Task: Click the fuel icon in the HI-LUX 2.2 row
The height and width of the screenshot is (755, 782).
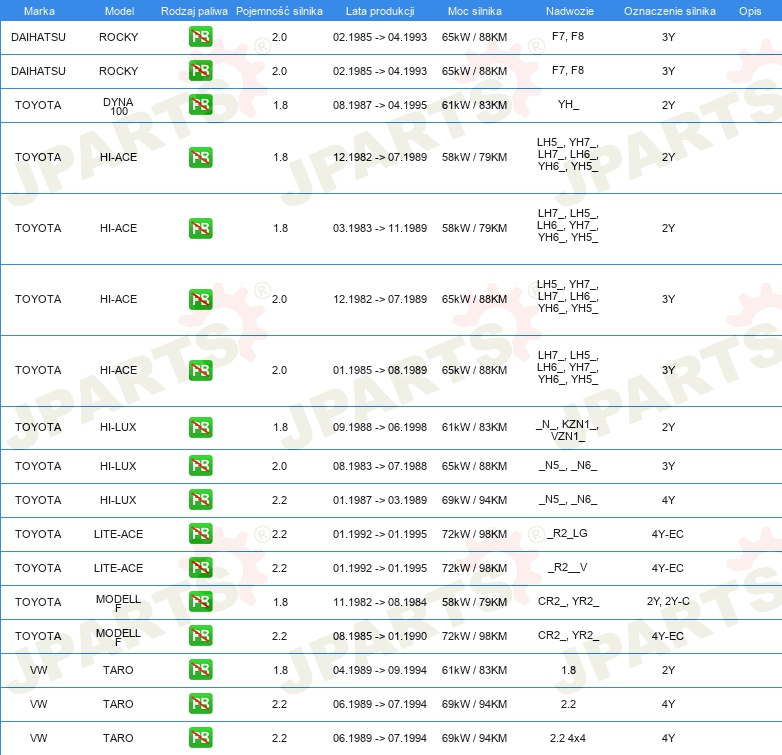Action: (x=200, y=500)
